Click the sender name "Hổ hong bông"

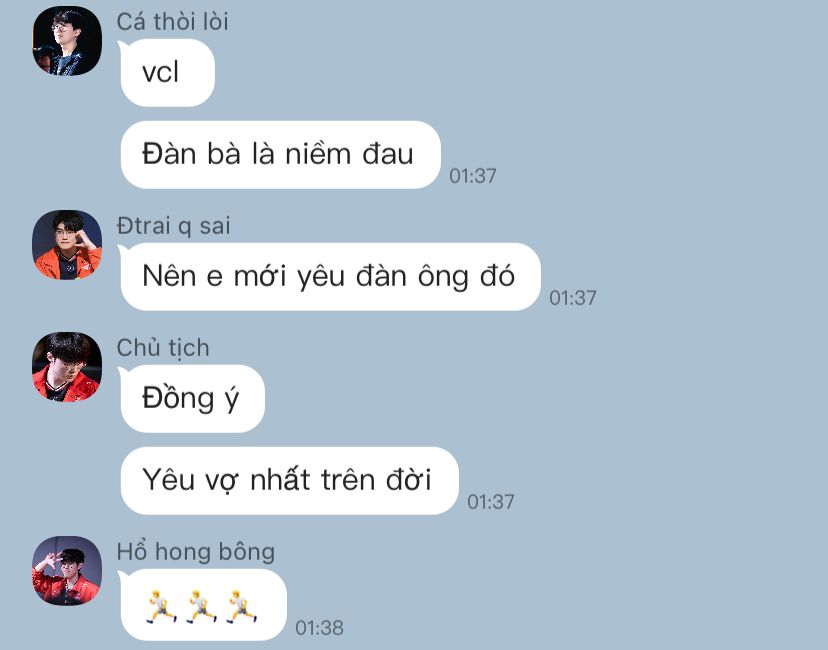195,552
